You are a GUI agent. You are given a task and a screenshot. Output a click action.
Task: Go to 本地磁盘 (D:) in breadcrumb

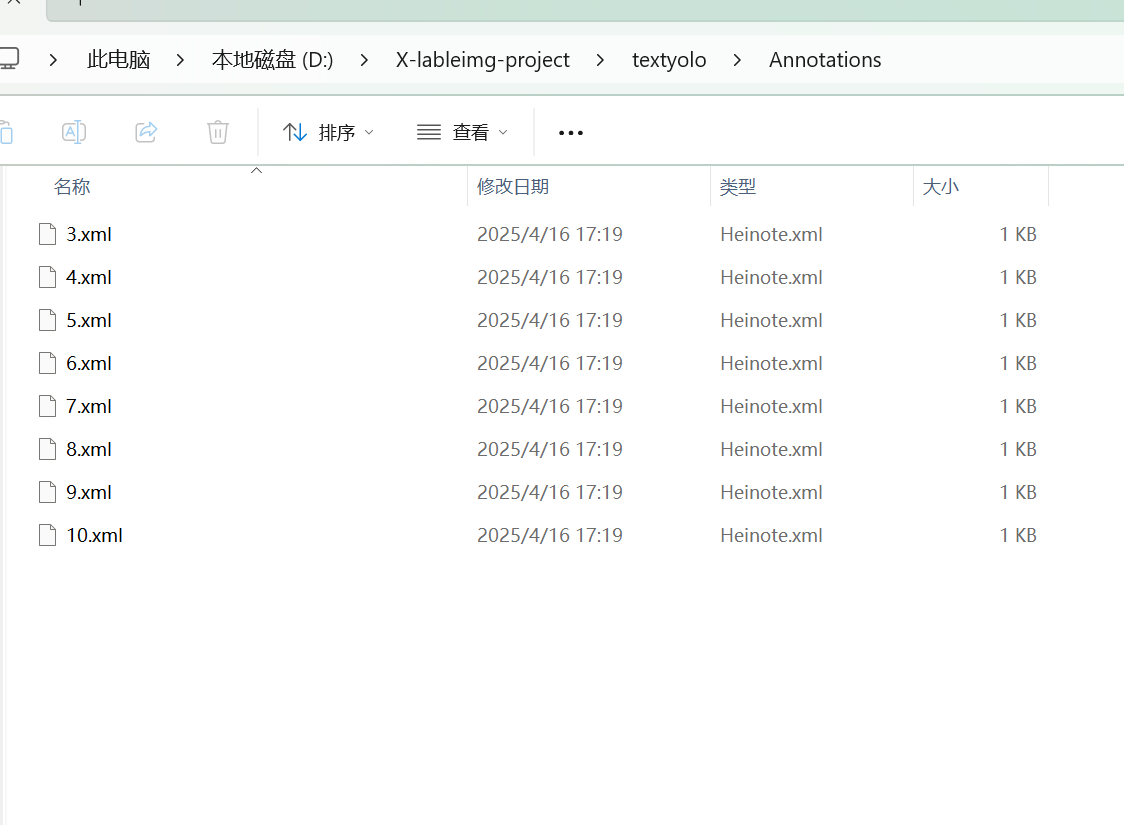(x=272, y=60)
